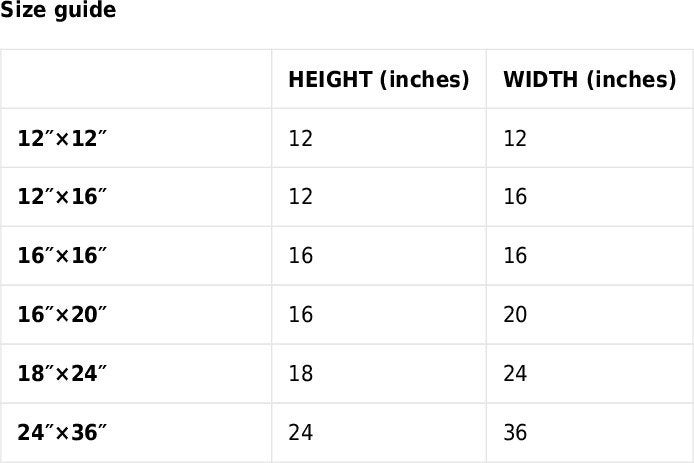This screenshot has width=694, height=463.
Task: Select the WIDTH (inches) column header
Action: [x=590, y=79]
